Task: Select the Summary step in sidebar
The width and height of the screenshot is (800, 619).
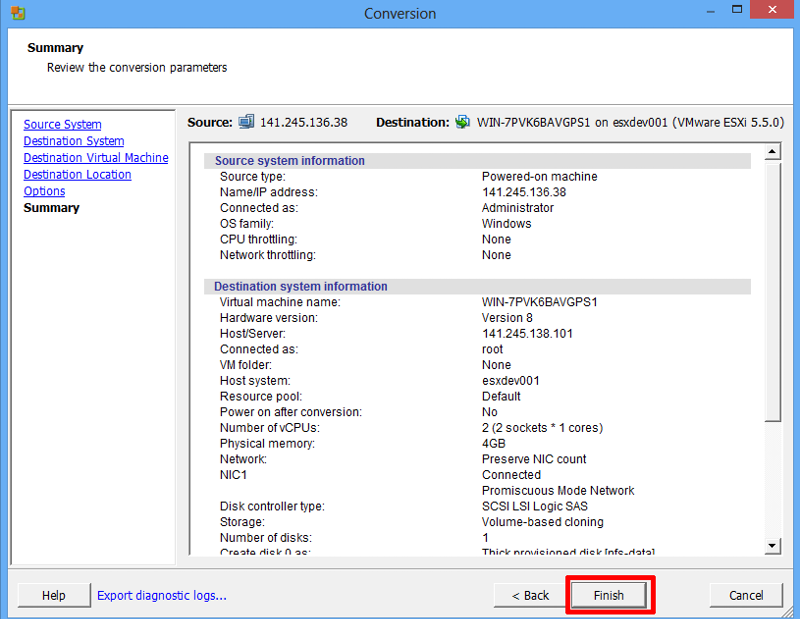Action: 52,208
